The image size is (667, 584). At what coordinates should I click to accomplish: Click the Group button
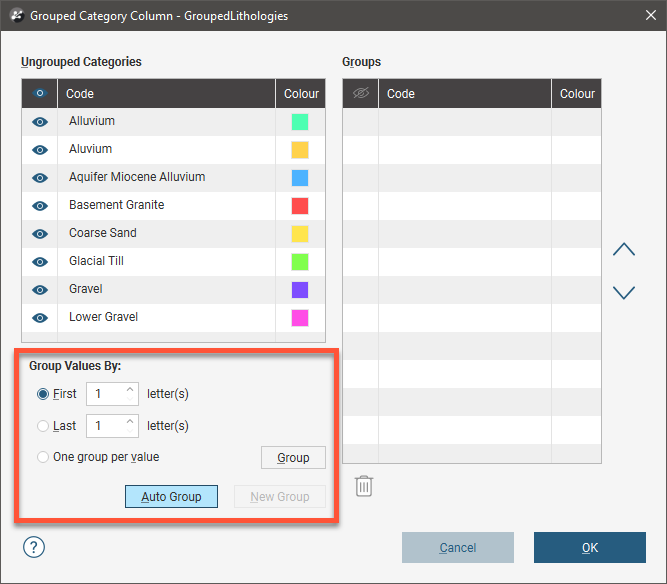point(293,458)
